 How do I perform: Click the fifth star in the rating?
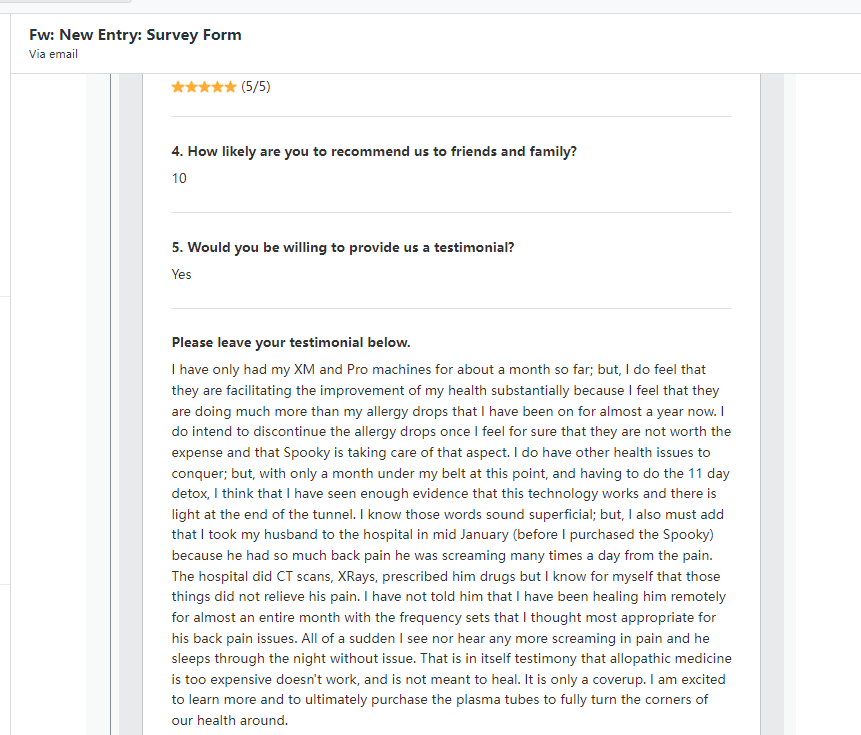click(x=231, y=87)
